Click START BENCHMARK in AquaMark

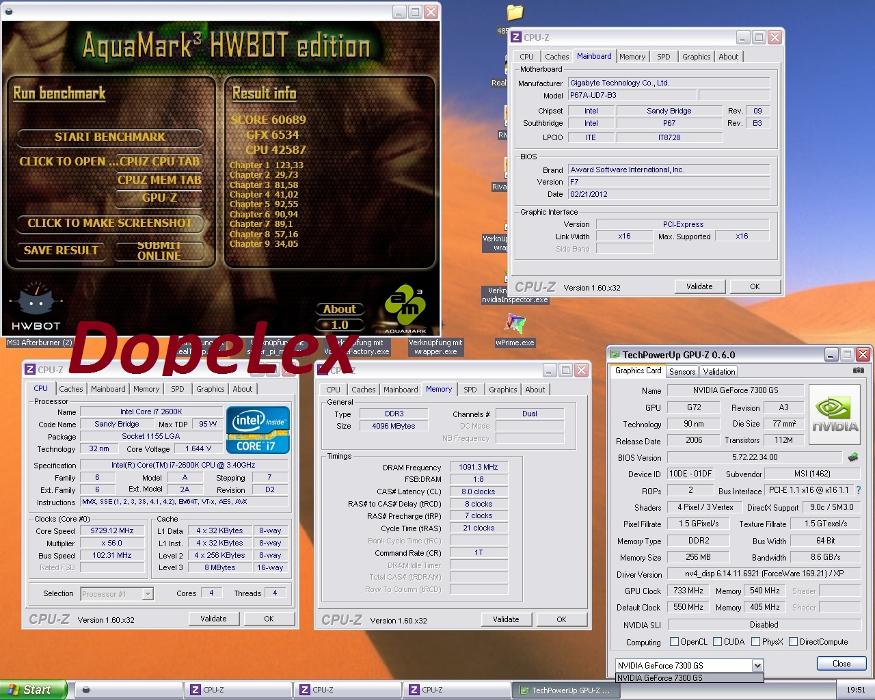pos(110,137)
